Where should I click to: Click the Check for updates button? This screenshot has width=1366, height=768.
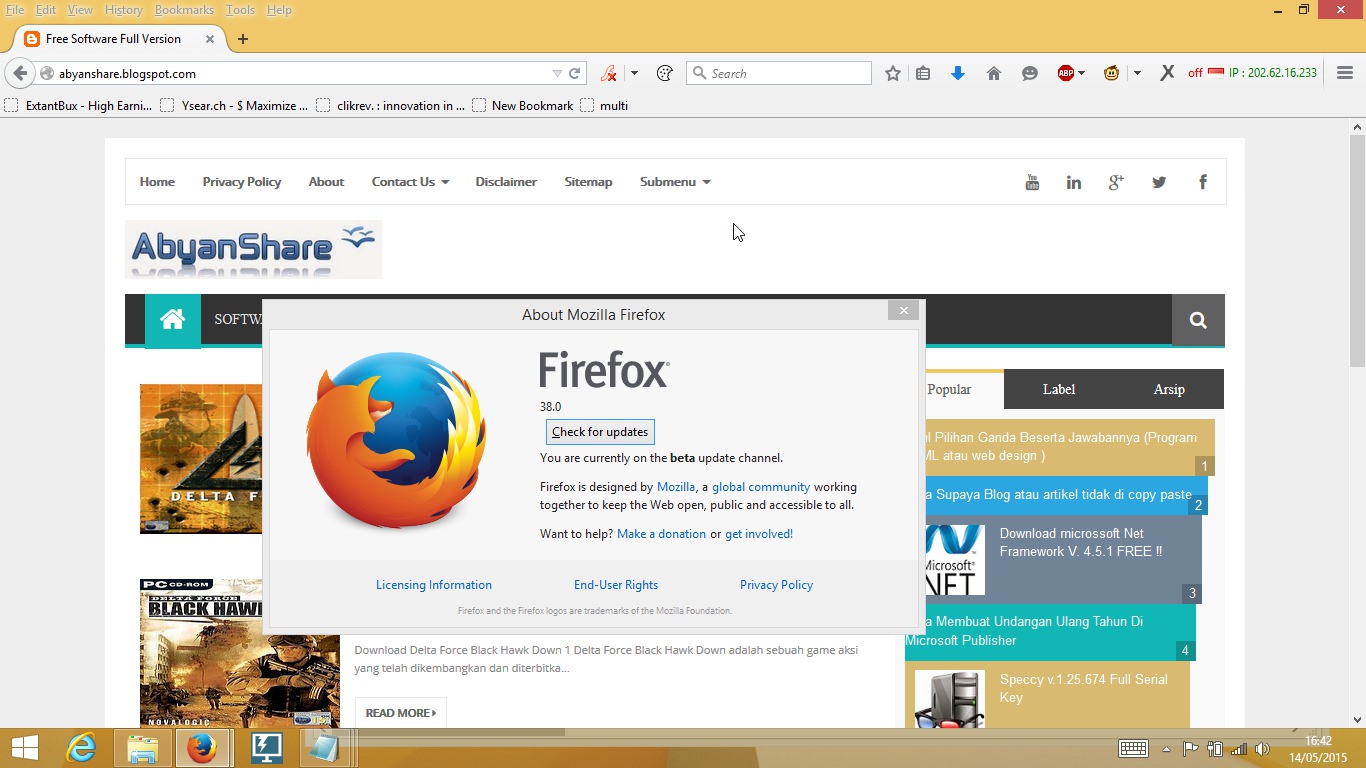point(600,432)
